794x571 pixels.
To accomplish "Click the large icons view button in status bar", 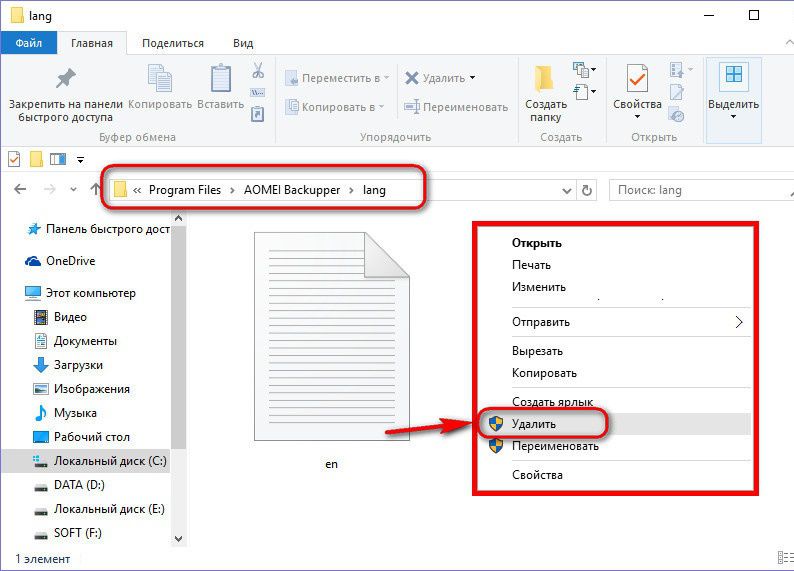I will coord(786,558).
